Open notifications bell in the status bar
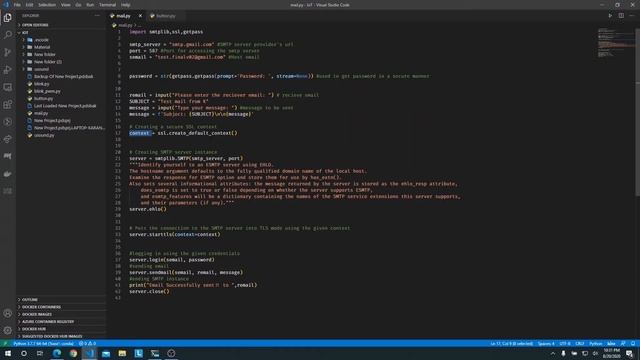 coord(633,344)
